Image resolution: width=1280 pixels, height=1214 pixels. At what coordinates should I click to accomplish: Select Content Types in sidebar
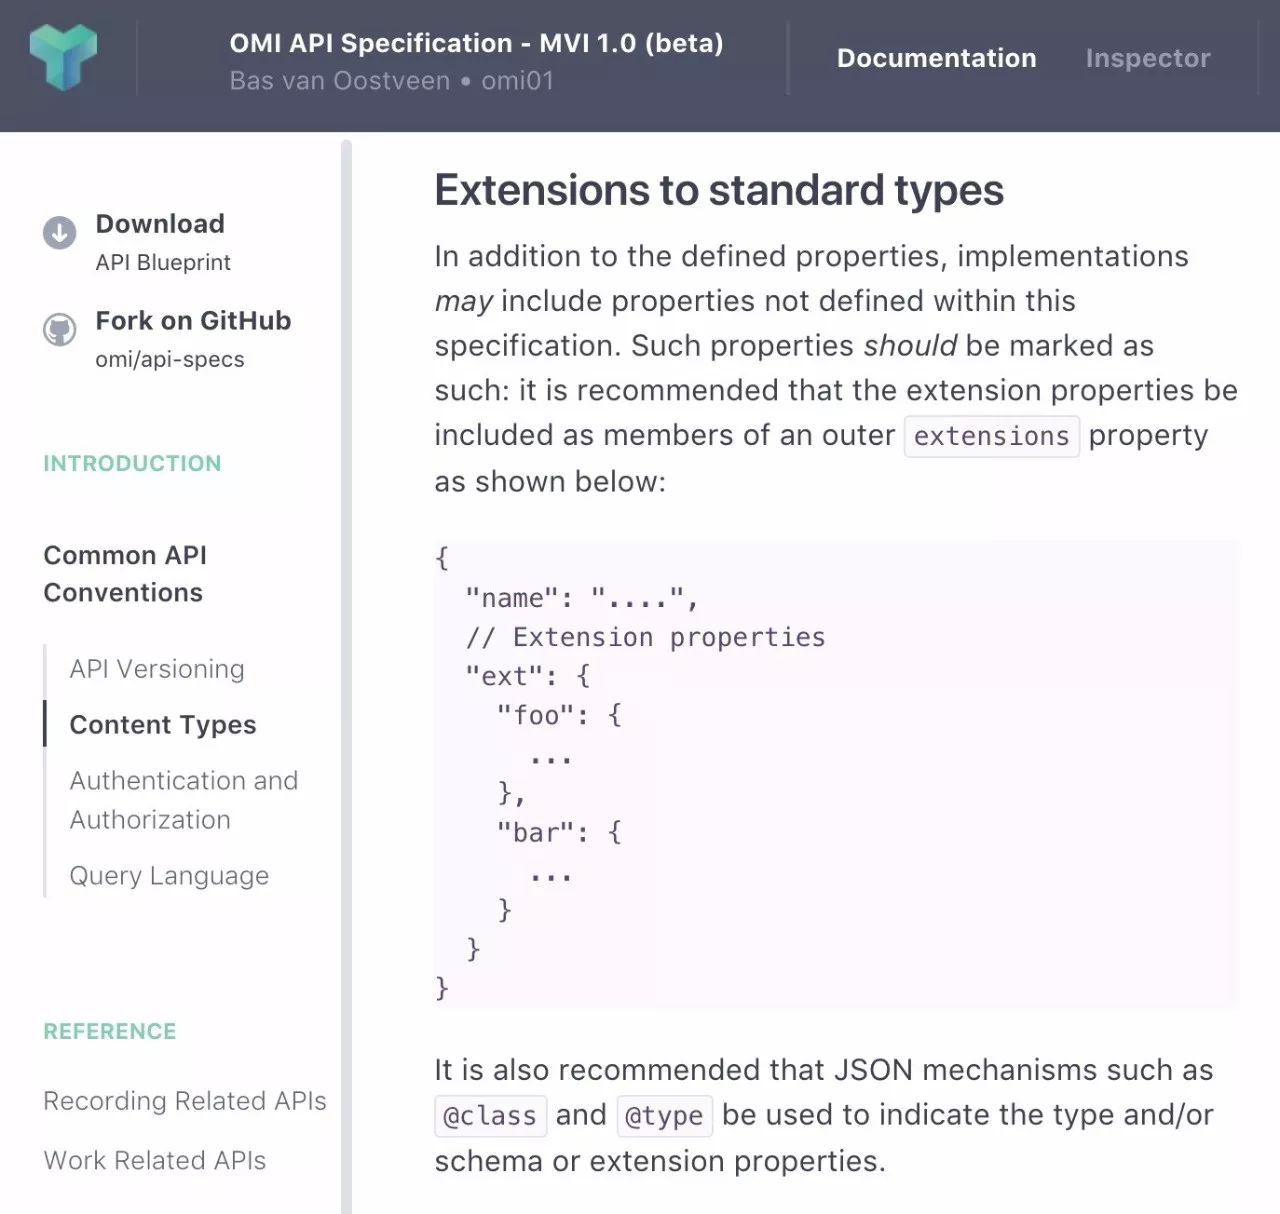(163, 725)
